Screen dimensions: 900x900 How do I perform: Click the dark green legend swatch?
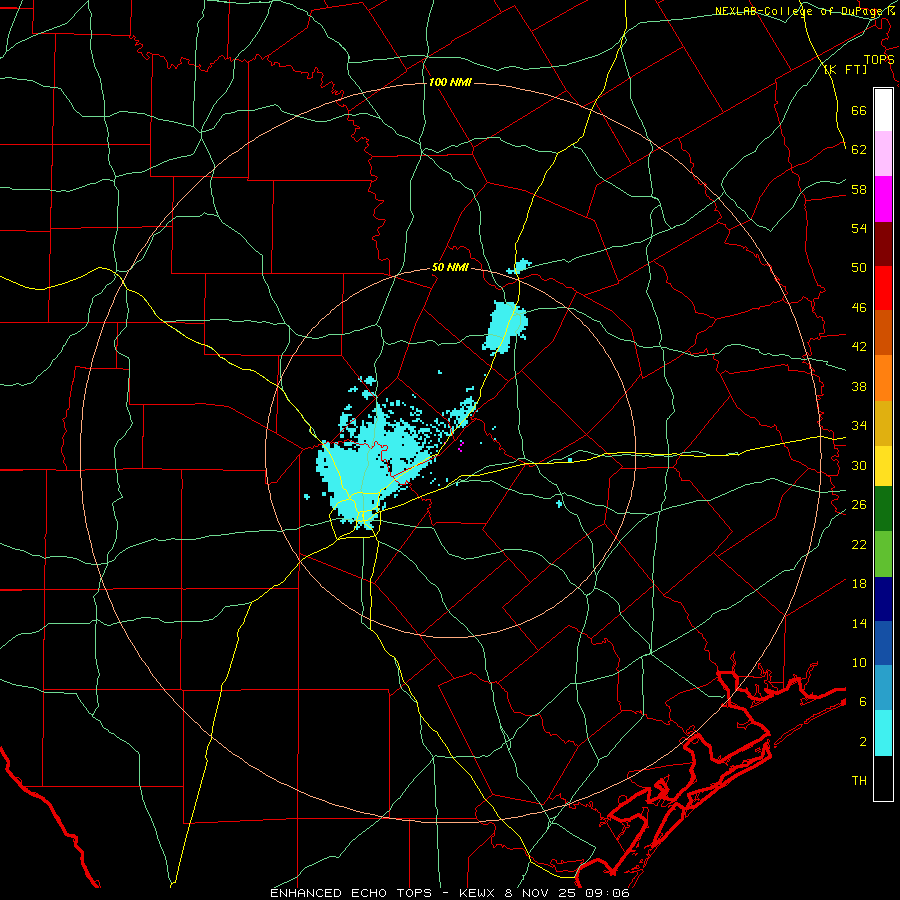883,509
